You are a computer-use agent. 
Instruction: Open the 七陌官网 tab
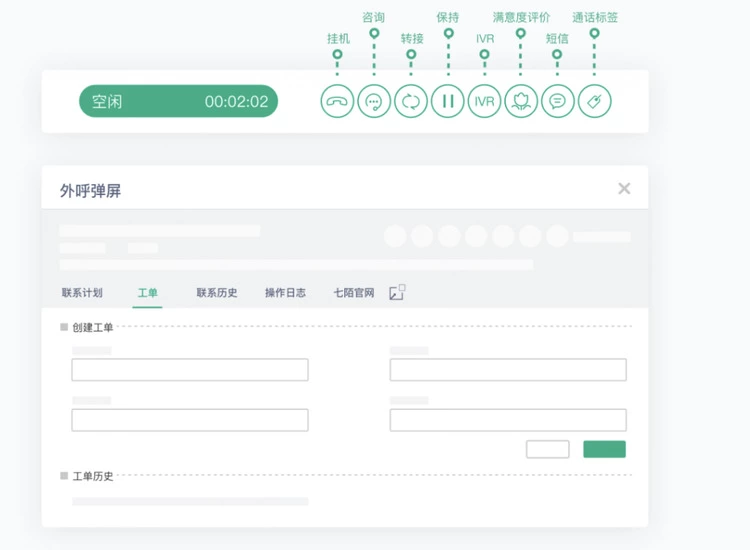pos(354,293)
